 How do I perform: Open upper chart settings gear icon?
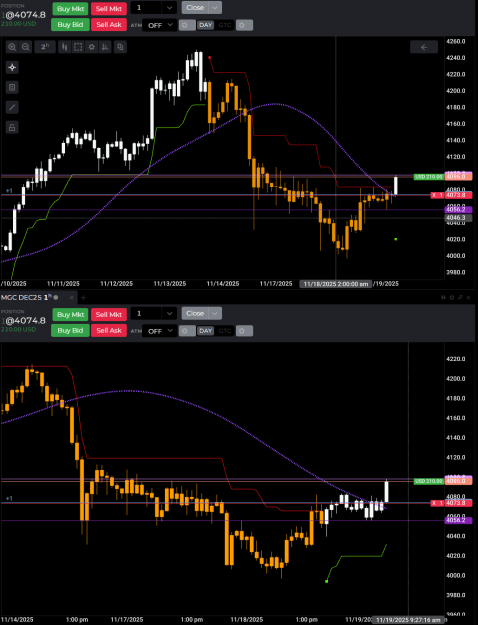click(92, 47)
